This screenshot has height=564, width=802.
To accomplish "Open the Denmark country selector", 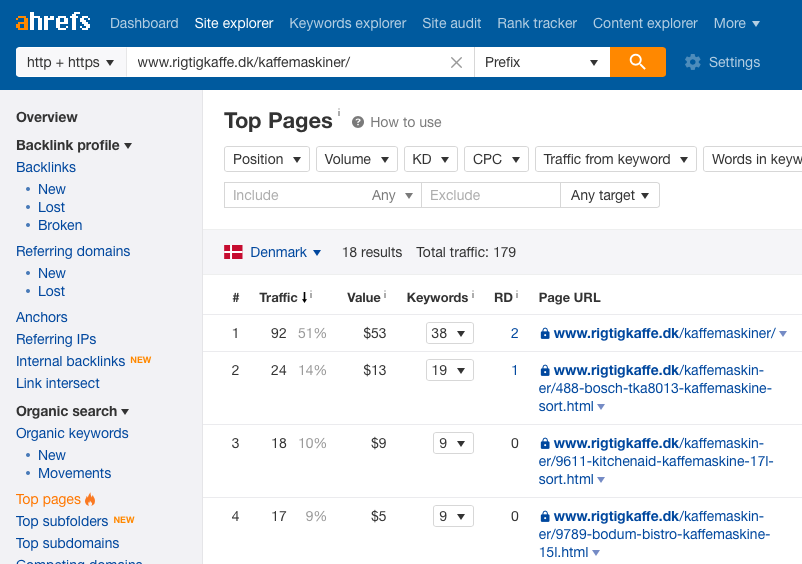I will (285, 252).
